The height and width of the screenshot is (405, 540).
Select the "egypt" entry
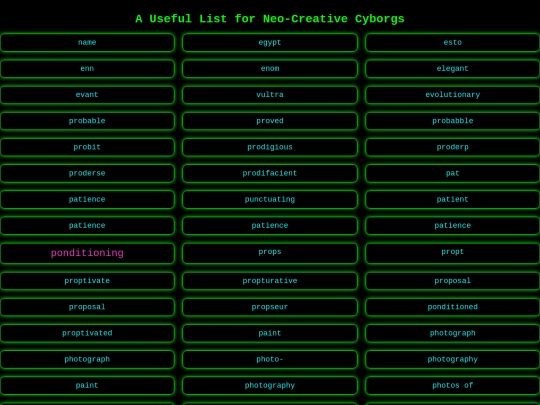(x=270, y=42)
